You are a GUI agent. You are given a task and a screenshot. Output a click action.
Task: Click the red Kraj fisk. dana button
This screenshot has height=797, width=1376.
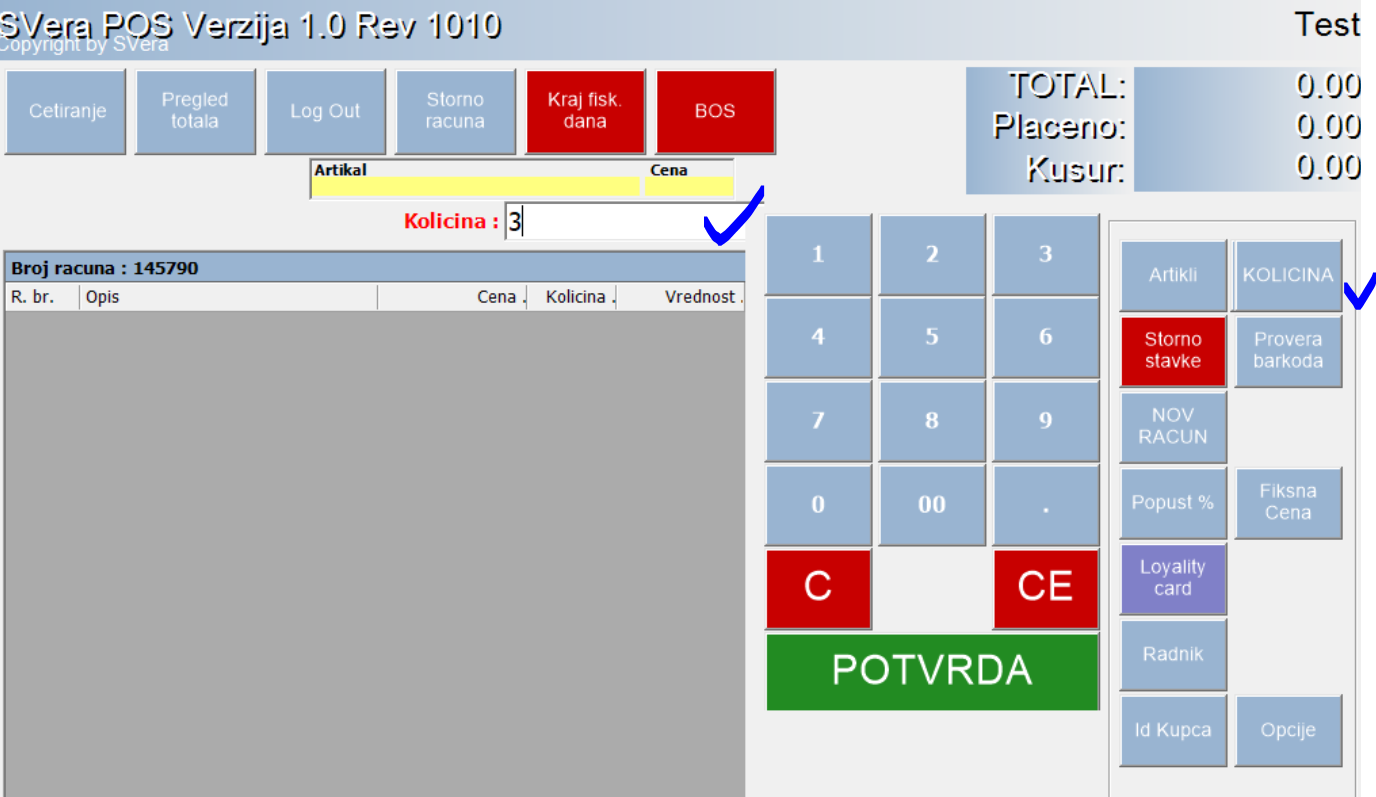[585, 112]
